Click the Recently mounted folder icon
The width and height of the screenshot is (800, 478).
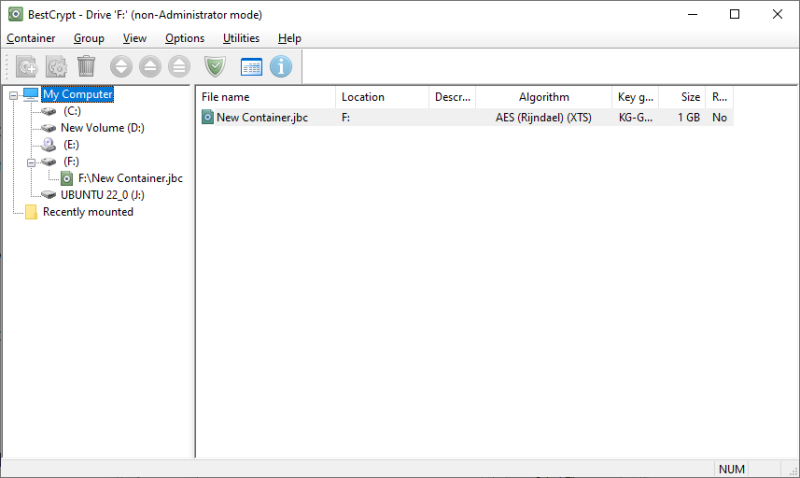[31, 212]
